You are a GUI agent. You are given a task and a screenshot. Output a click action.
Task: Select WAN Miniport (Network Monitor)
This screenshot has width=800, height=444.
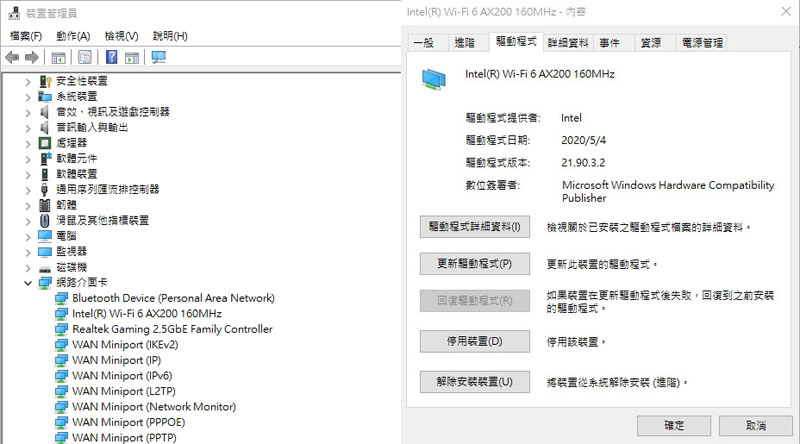pyautogui.click(x=154, y=407)
